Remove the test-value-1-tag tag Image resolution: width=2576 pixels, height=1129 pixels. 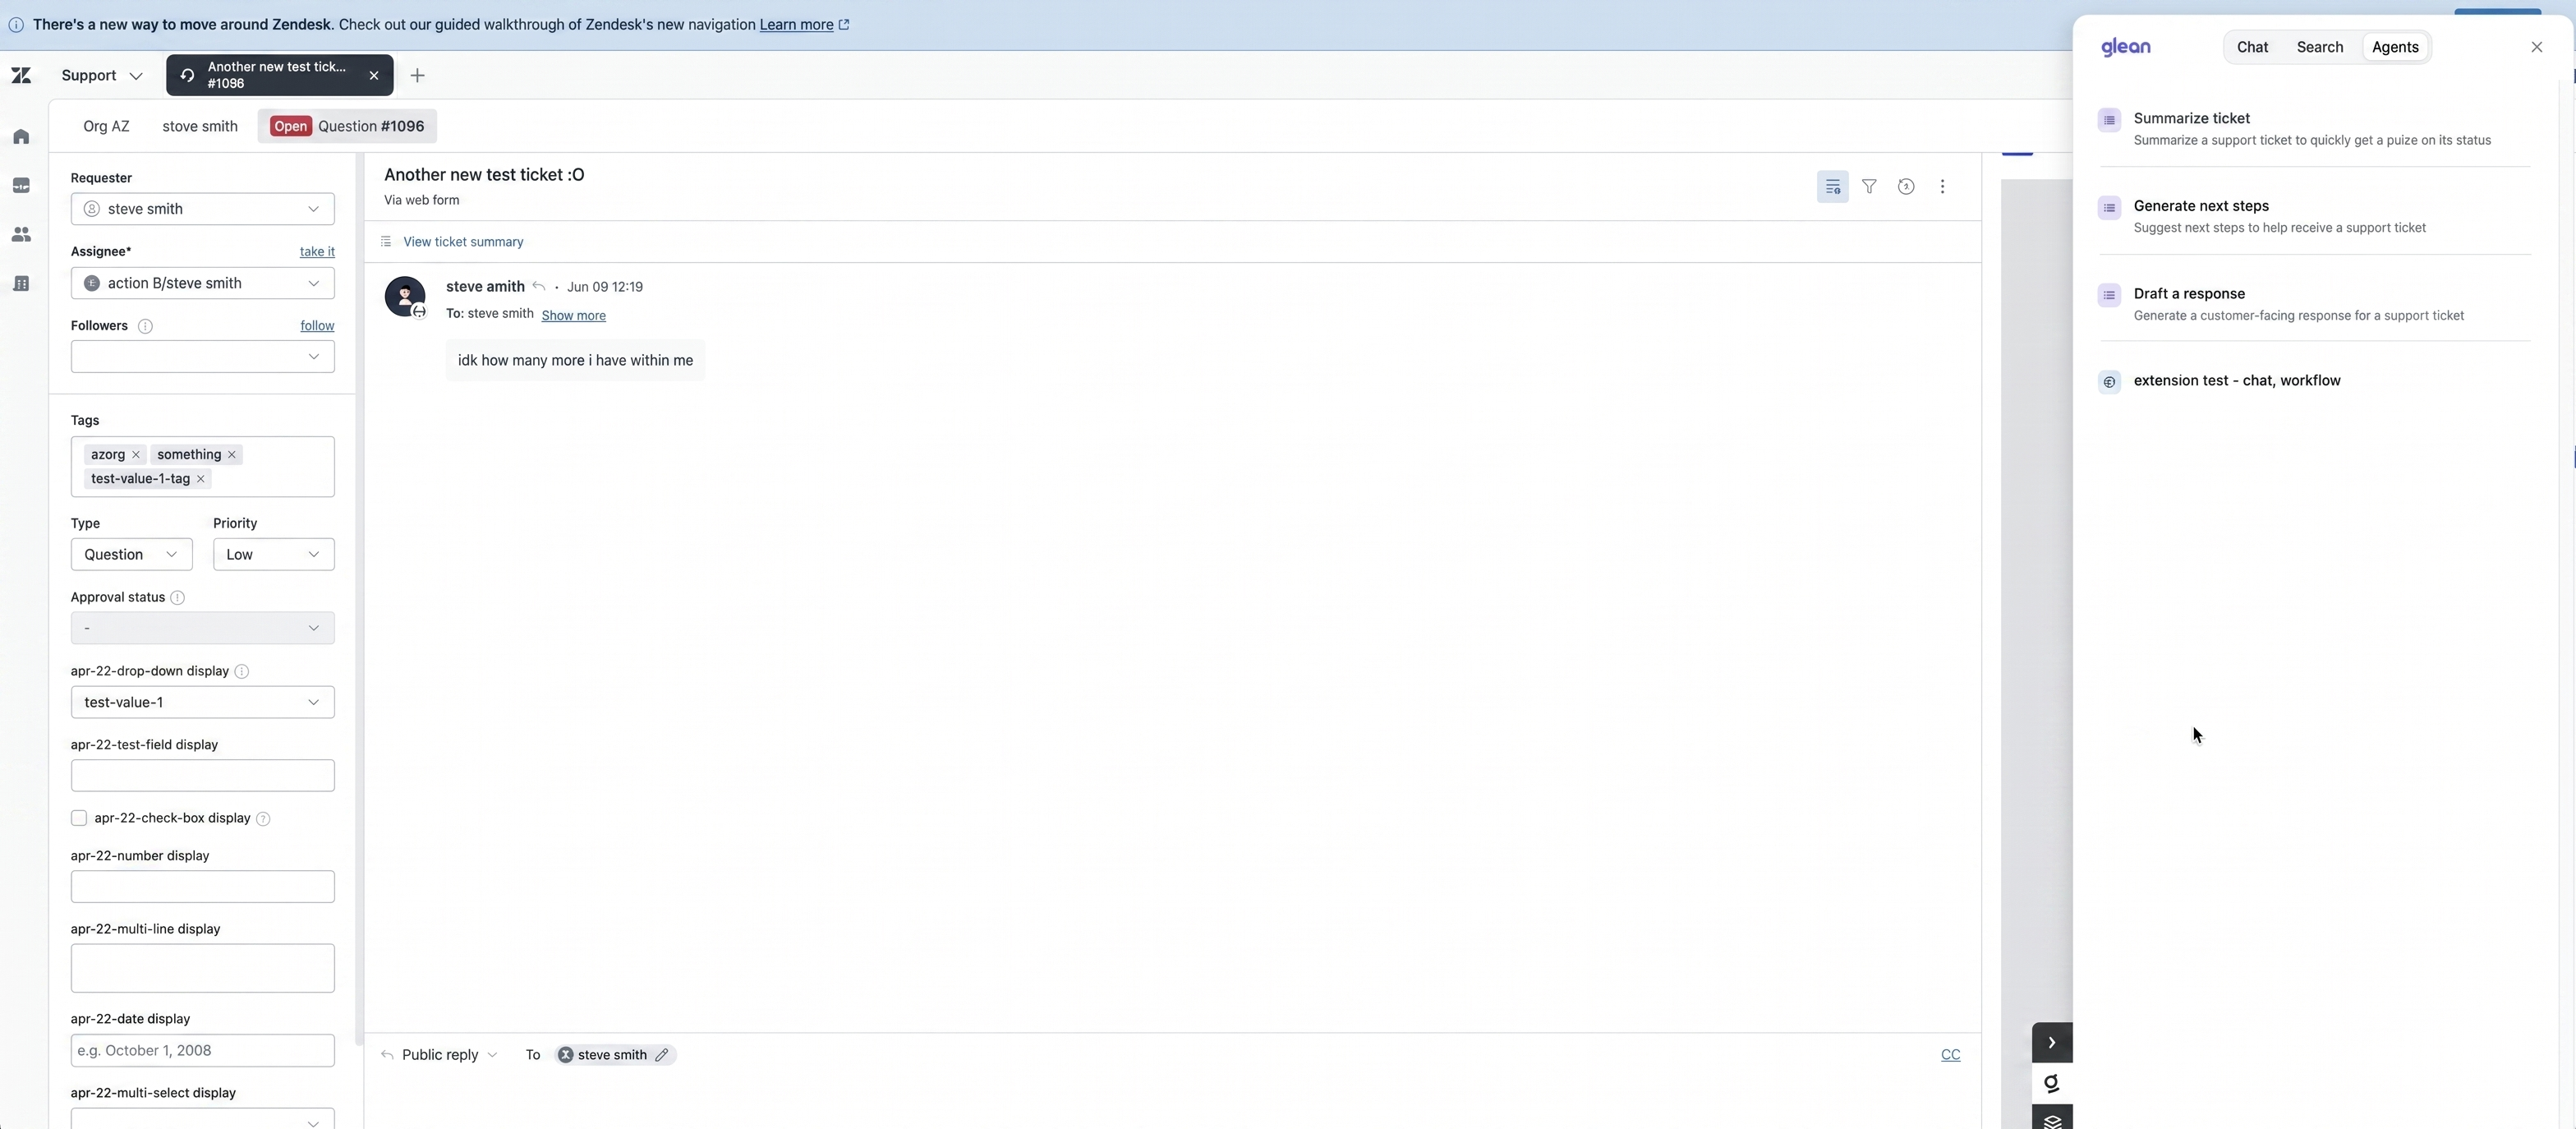pyautogui.click(x=201, y=479)
